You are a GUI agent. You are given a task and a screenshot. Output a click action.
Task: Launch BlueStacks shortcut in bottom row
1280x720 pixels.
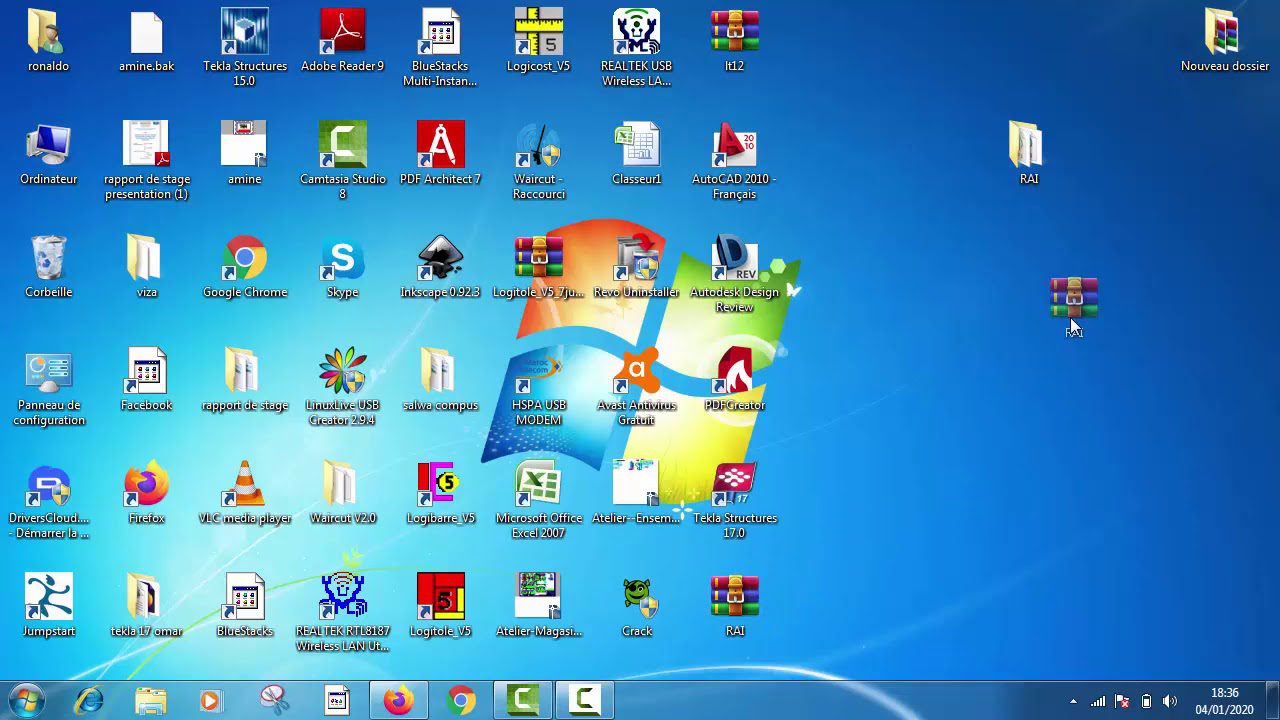pos(244,598)
